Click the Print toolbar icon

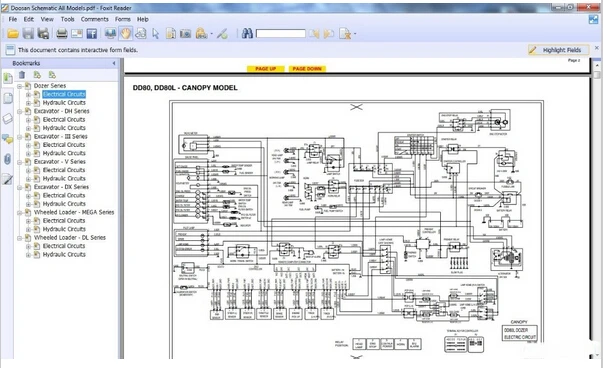pyautogui.click(x=62, y=34)
